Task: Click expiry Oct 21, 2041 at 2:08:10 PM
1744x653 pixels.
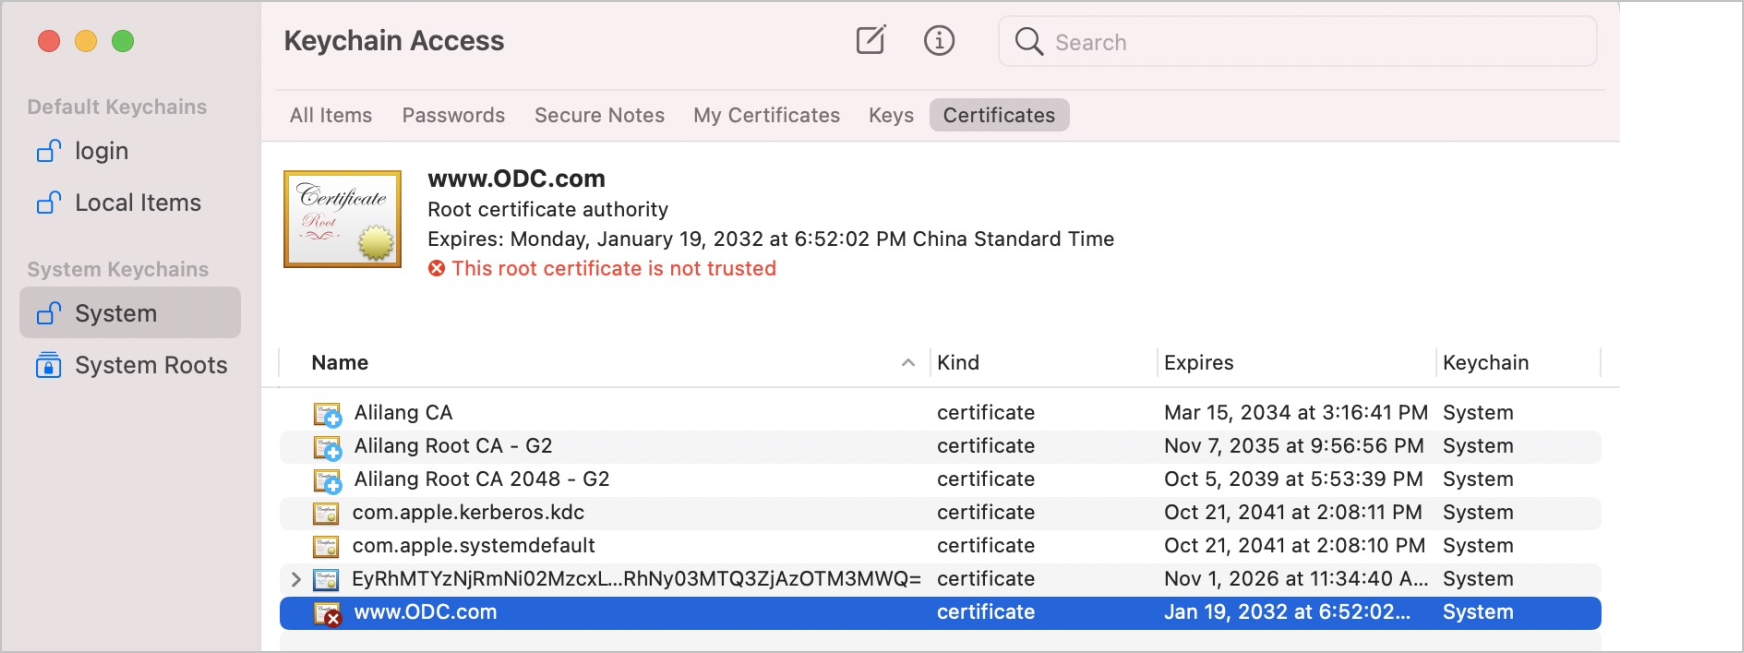Action: (1295, 545)
